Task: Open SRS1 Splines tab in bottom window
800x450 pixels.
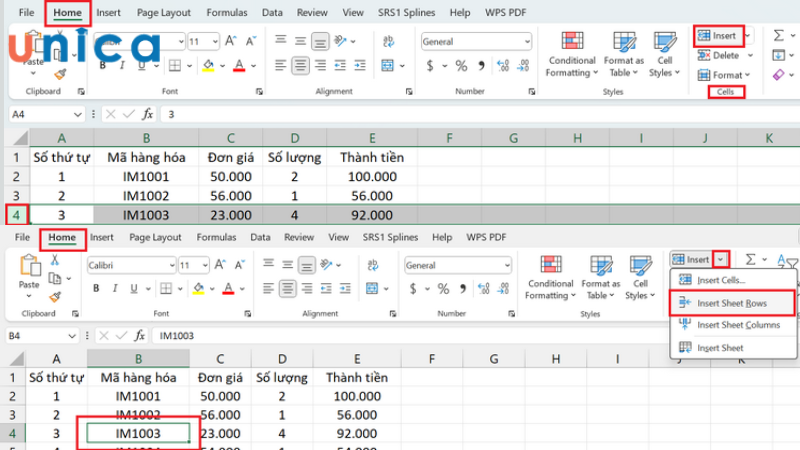Action: point(390,237)
